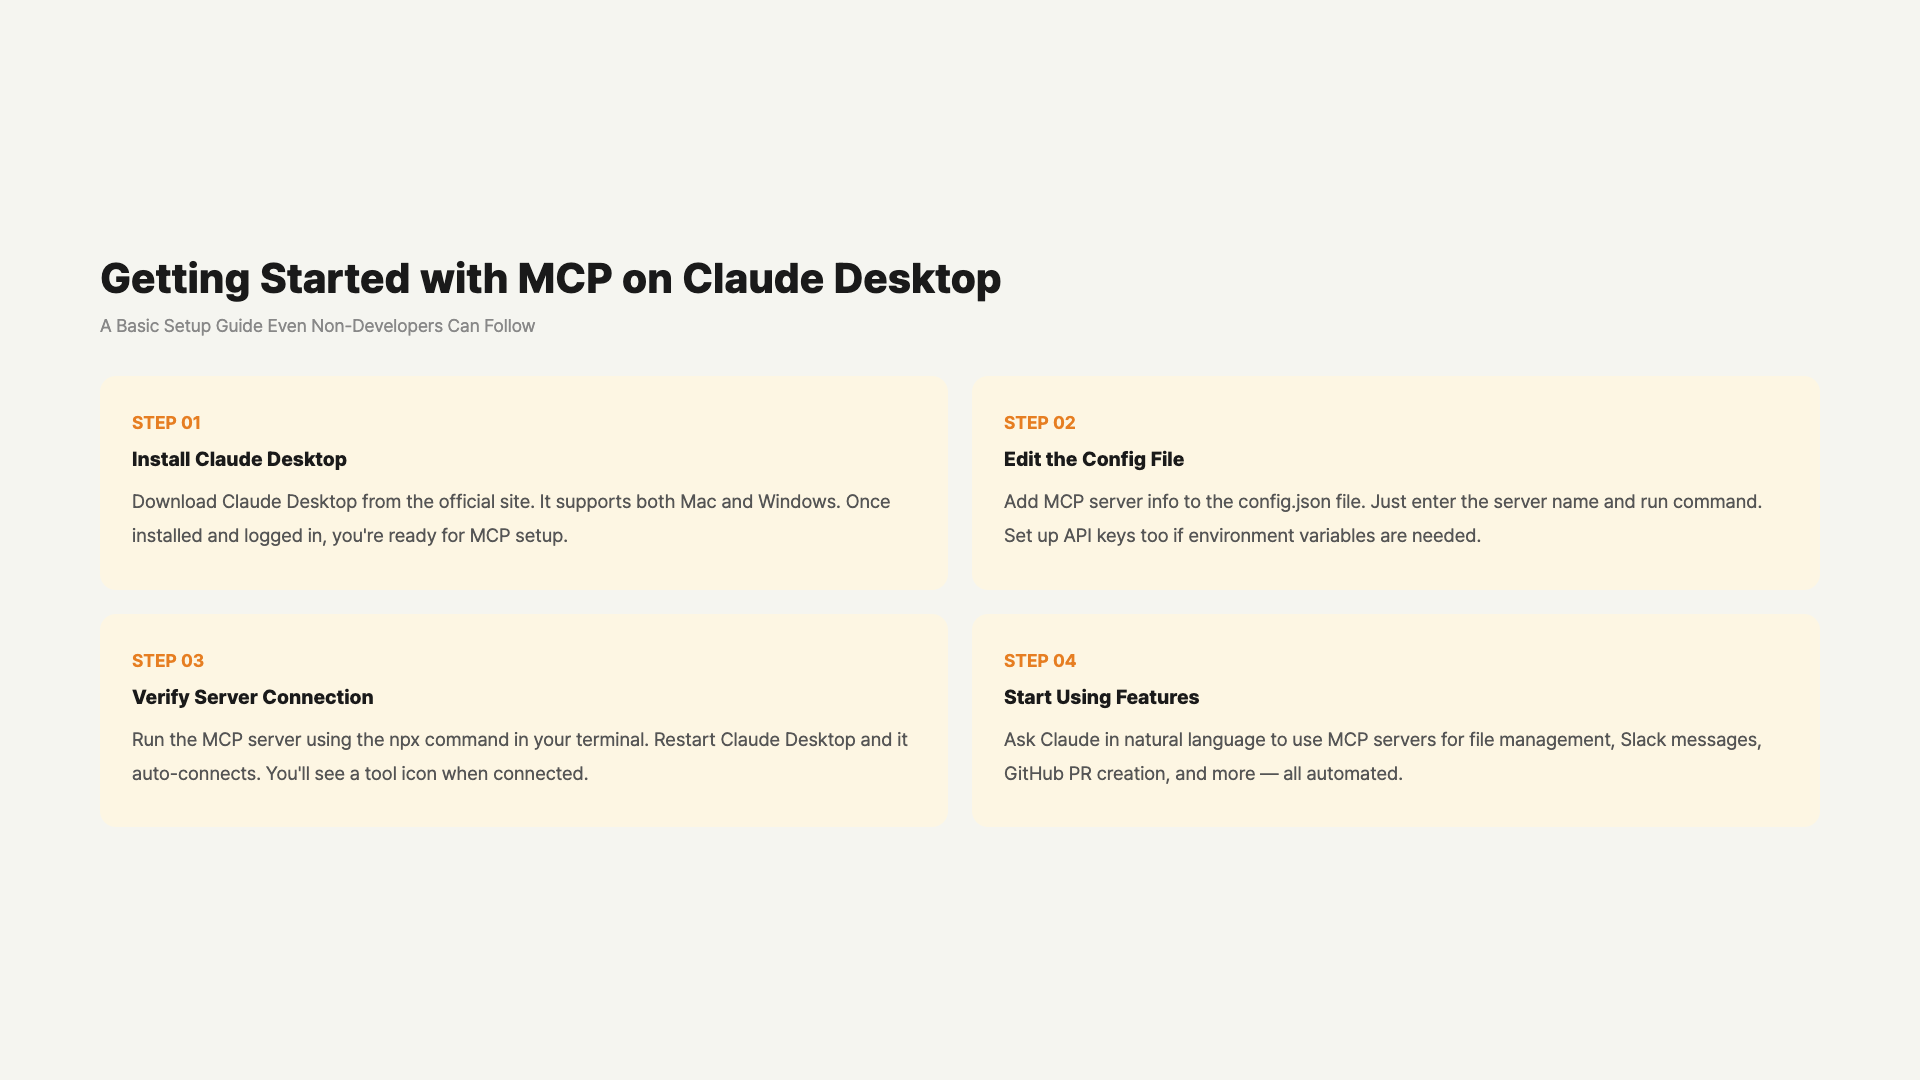Click the "Edit the Config File" heading

1093,459
